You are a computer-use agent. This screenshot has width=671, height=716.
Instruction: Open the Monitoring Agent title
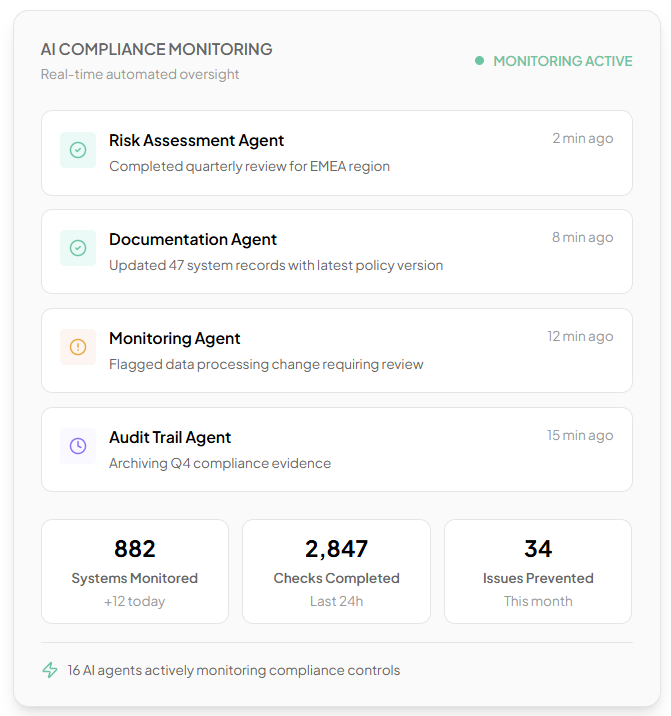pos(175,339)
